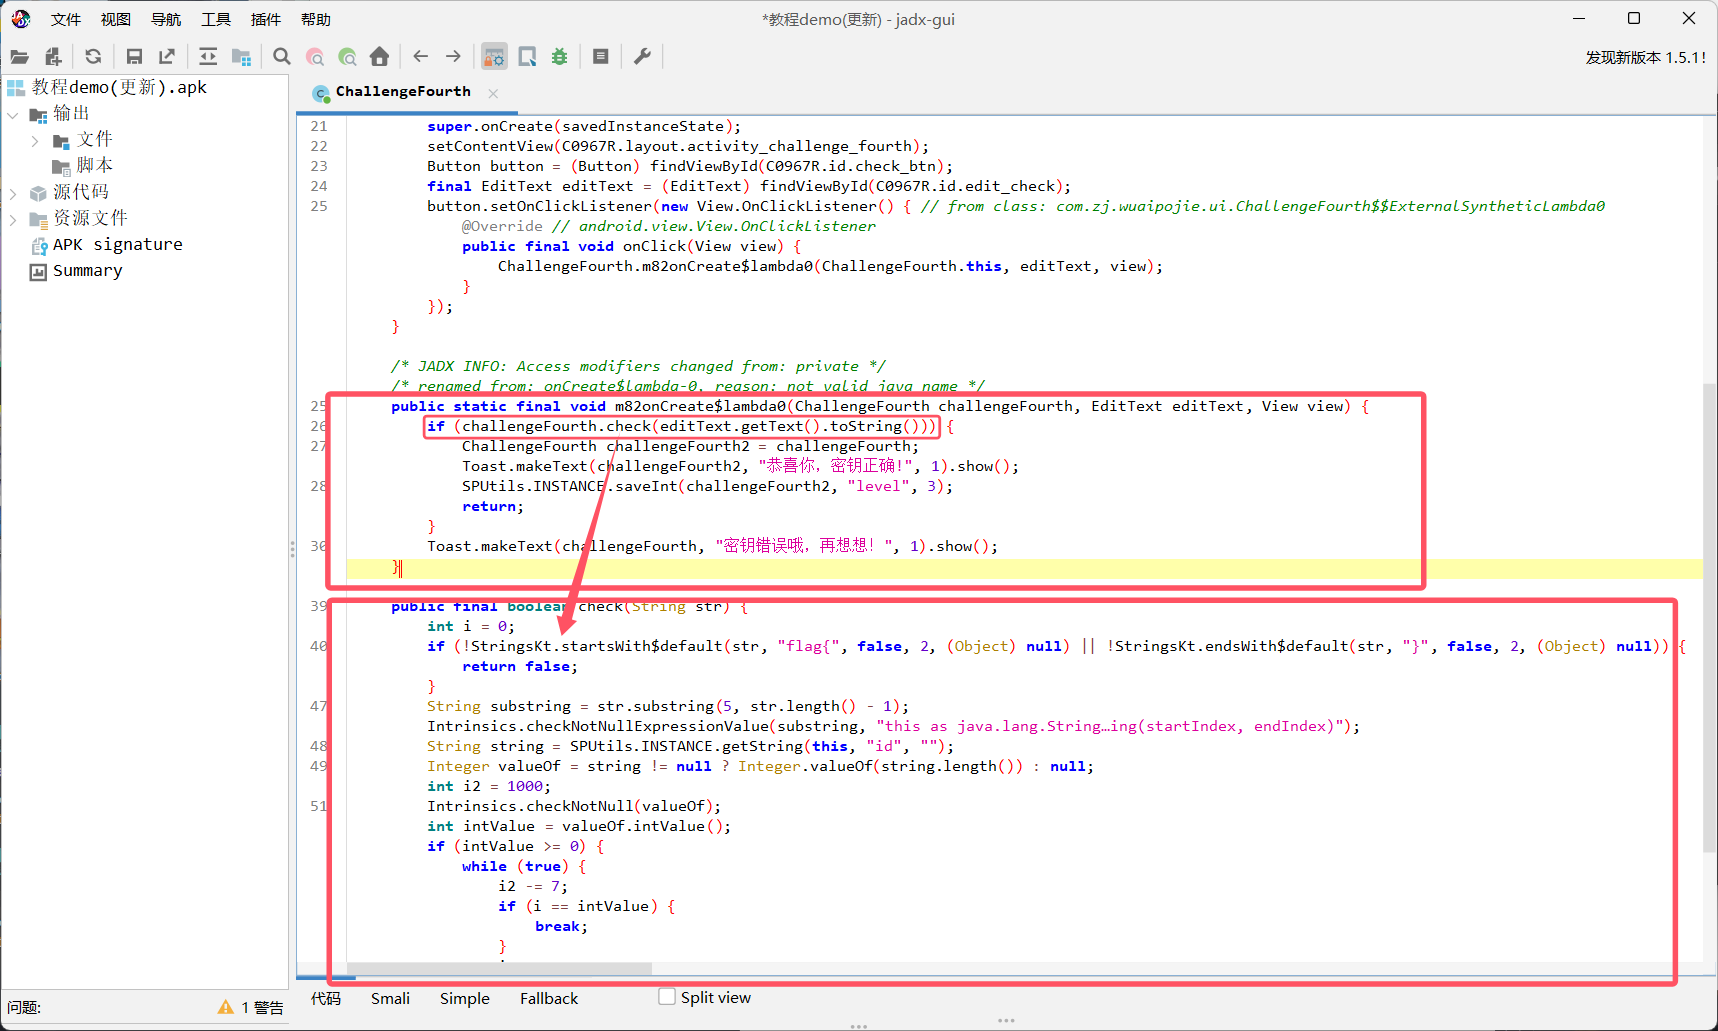
Task: Open the 视图 menu
Action: [x=116, y=19]
